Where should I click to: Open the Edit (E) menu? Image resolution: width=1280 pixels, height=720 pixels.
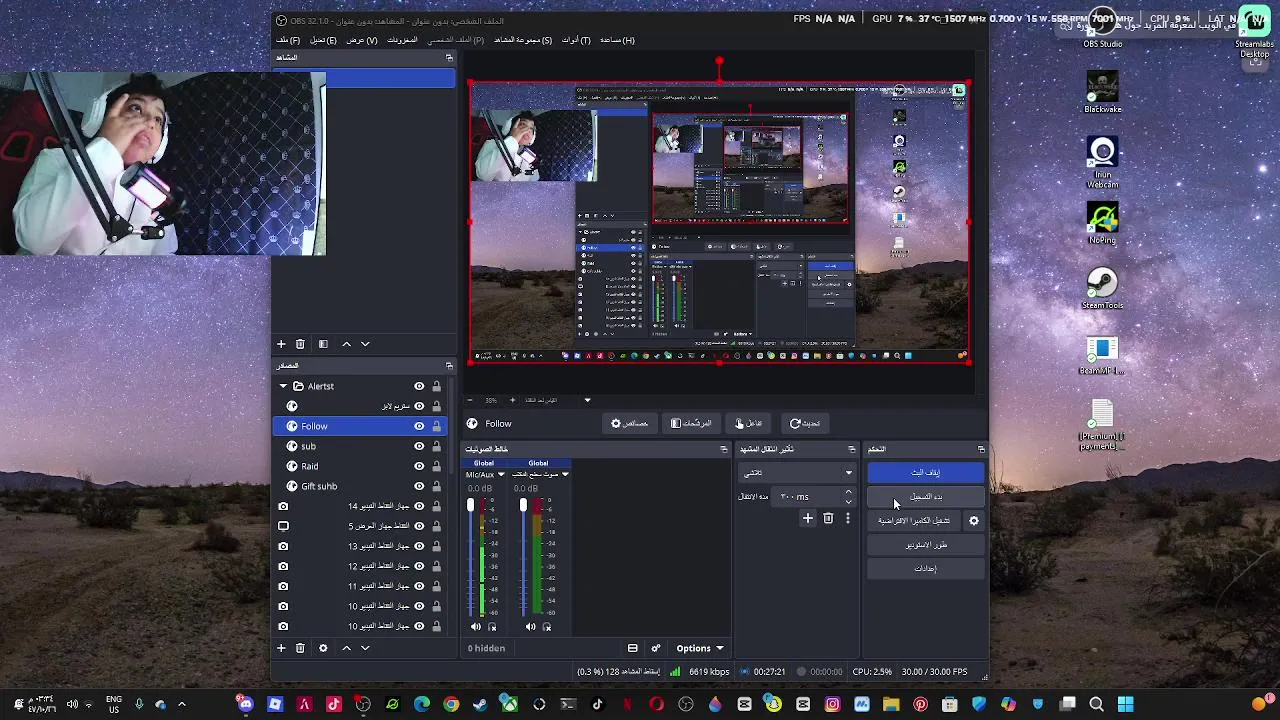point(323,40)
